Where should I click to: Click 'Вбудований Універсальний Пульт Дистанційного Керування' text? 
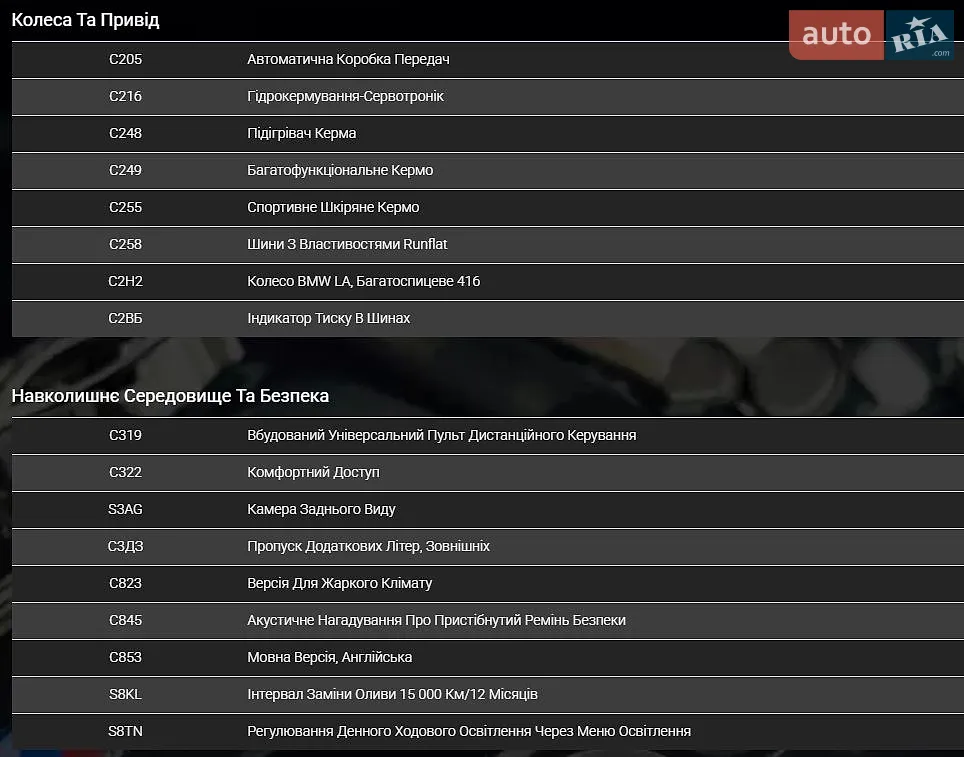tap(441, 435)
